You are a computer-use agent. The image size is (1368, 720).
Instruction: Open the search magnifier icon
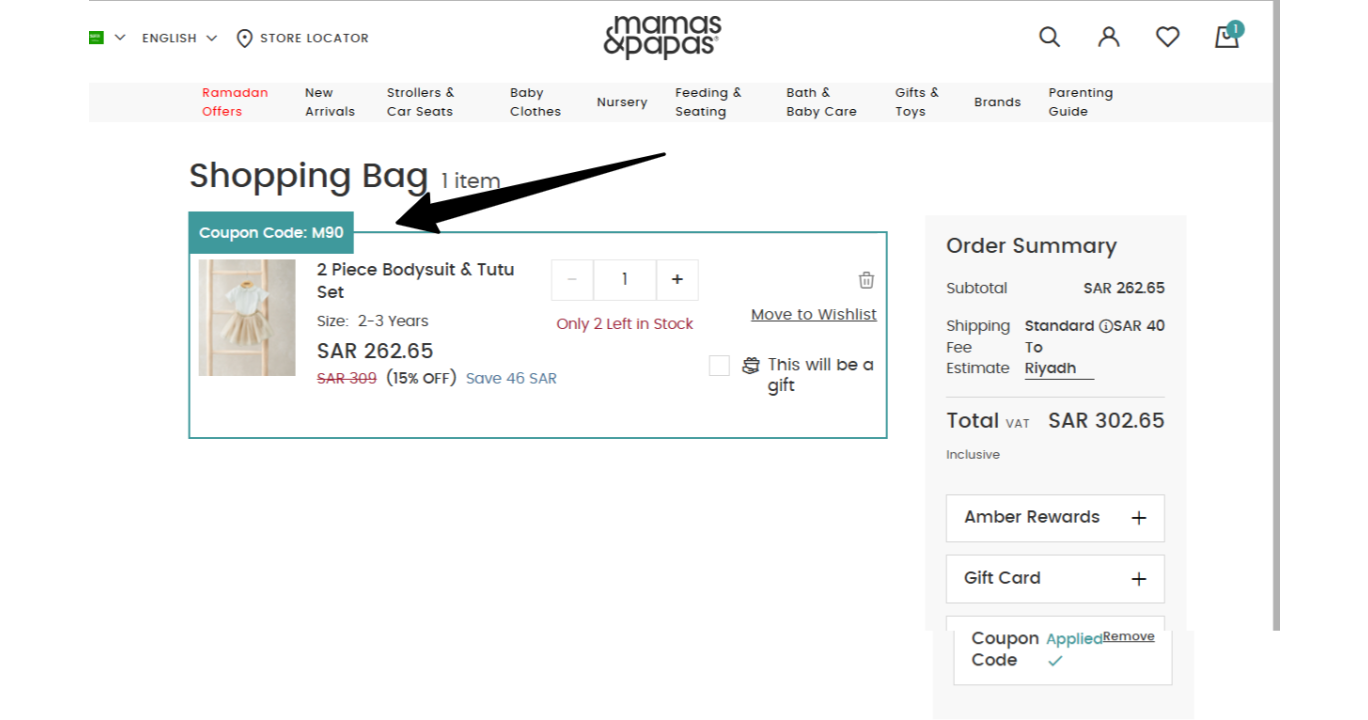pos(1049,37)
